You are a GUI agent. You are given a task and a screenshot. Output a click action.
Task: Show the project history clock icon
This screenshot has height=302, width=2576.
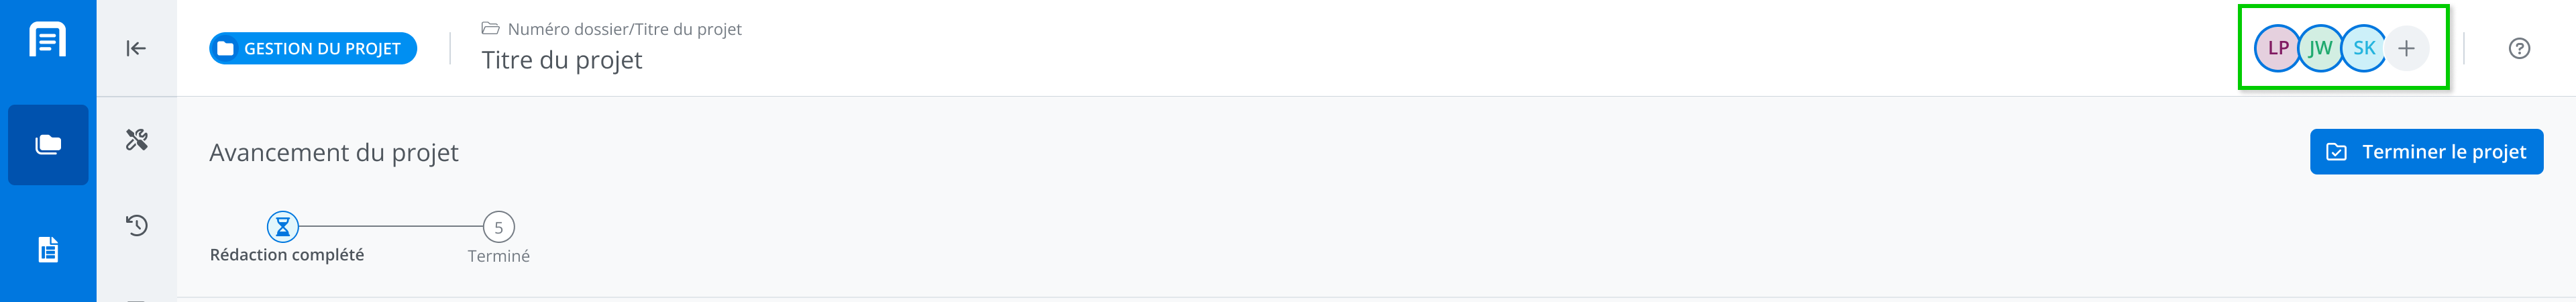point(137,225)
